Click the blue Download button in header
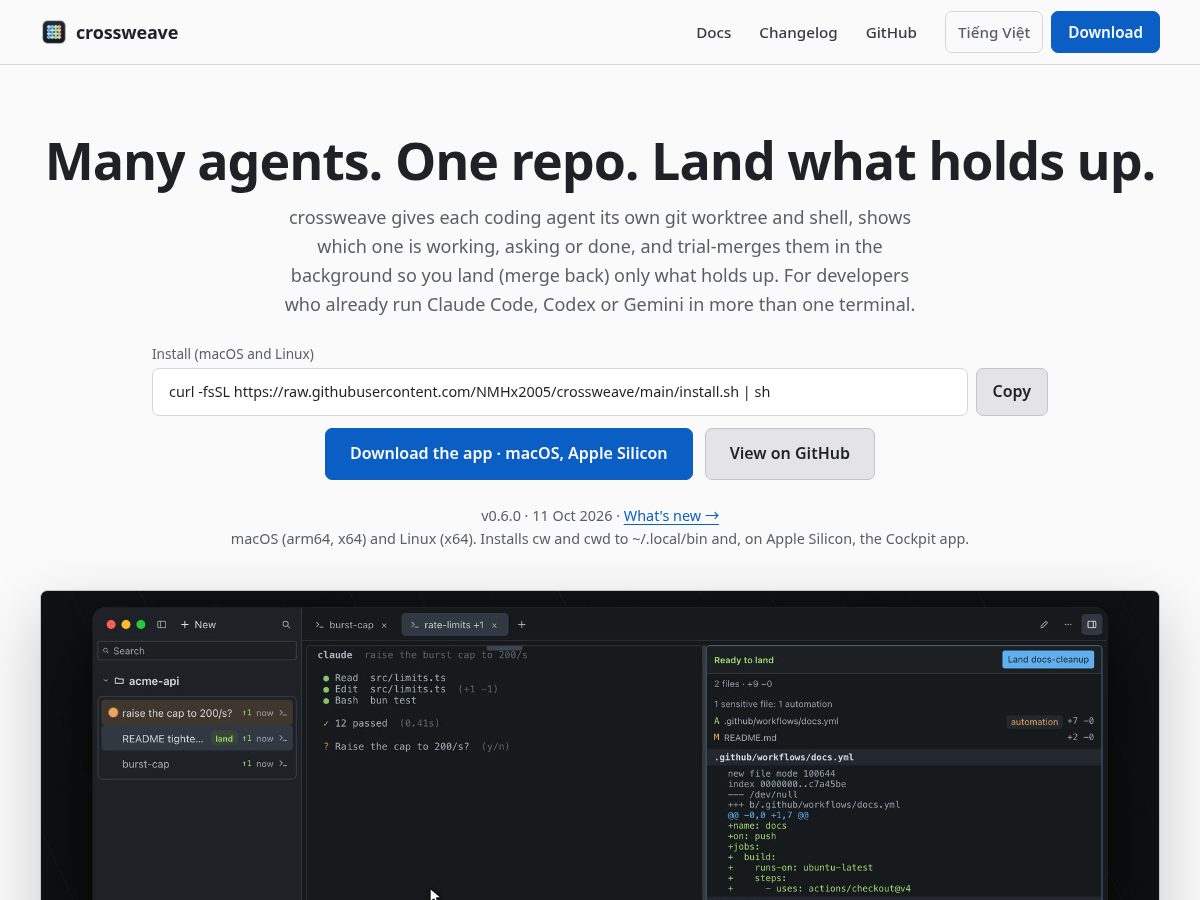This screenshot has height=900, width=1200. 1105,32
